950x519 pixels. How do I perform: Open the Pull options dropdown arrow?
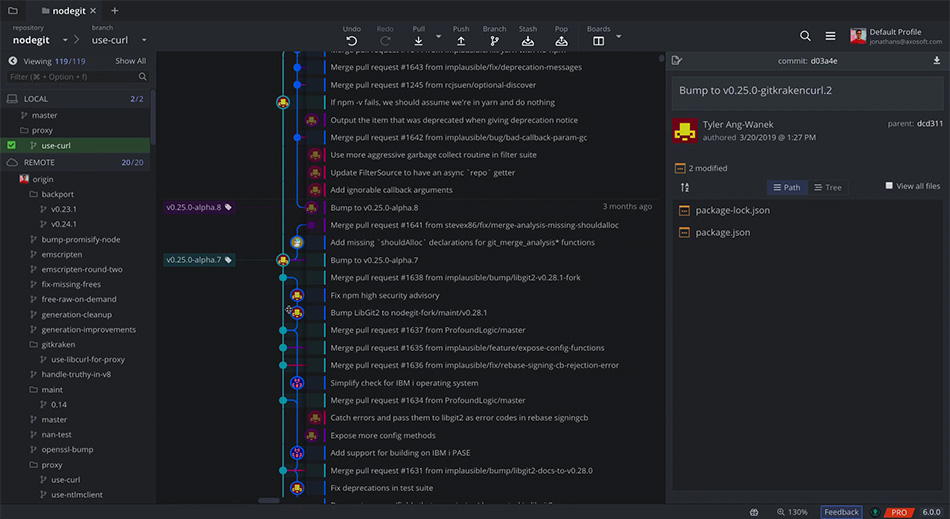click(439, 37)
